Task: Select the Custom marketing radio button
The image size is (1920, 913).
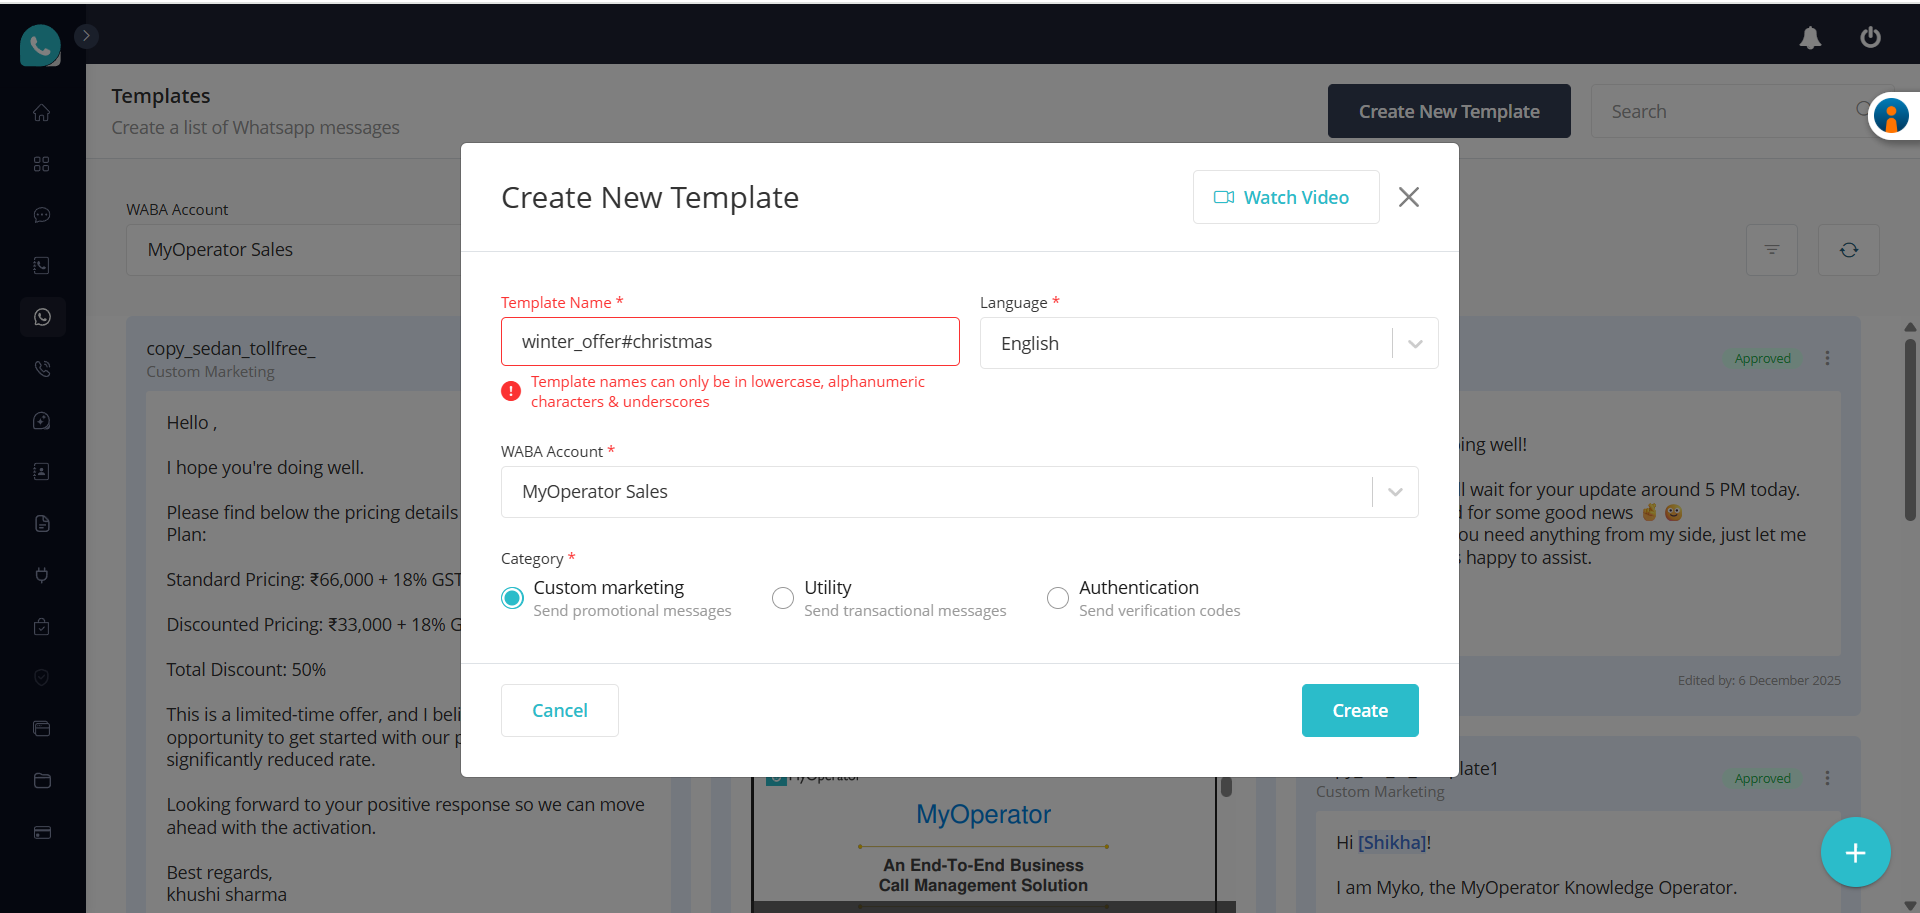Action: pos(512,597)
